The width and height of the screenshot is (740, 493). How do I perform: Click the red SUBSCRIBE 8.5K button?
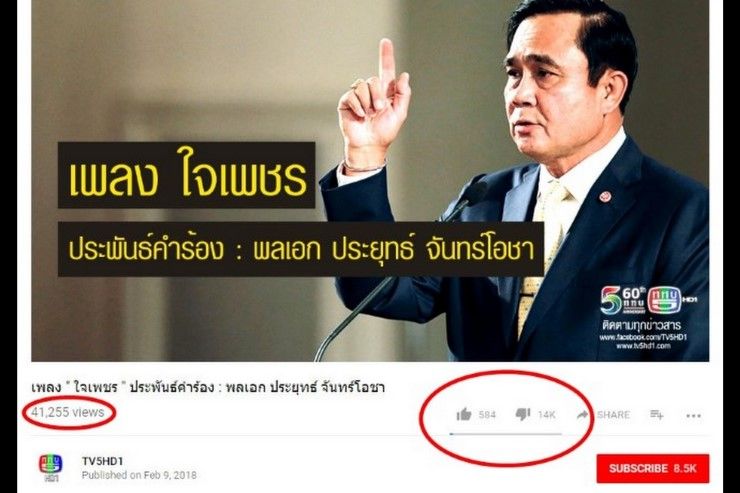tap(653, 468)
